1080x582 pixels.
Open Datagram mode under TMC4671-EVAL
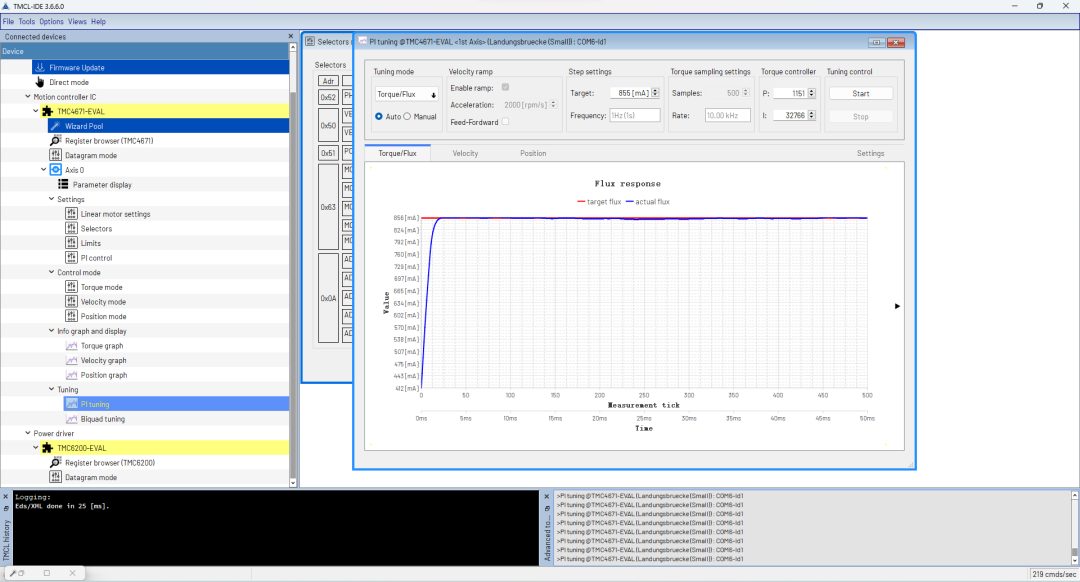coord(92,155)
